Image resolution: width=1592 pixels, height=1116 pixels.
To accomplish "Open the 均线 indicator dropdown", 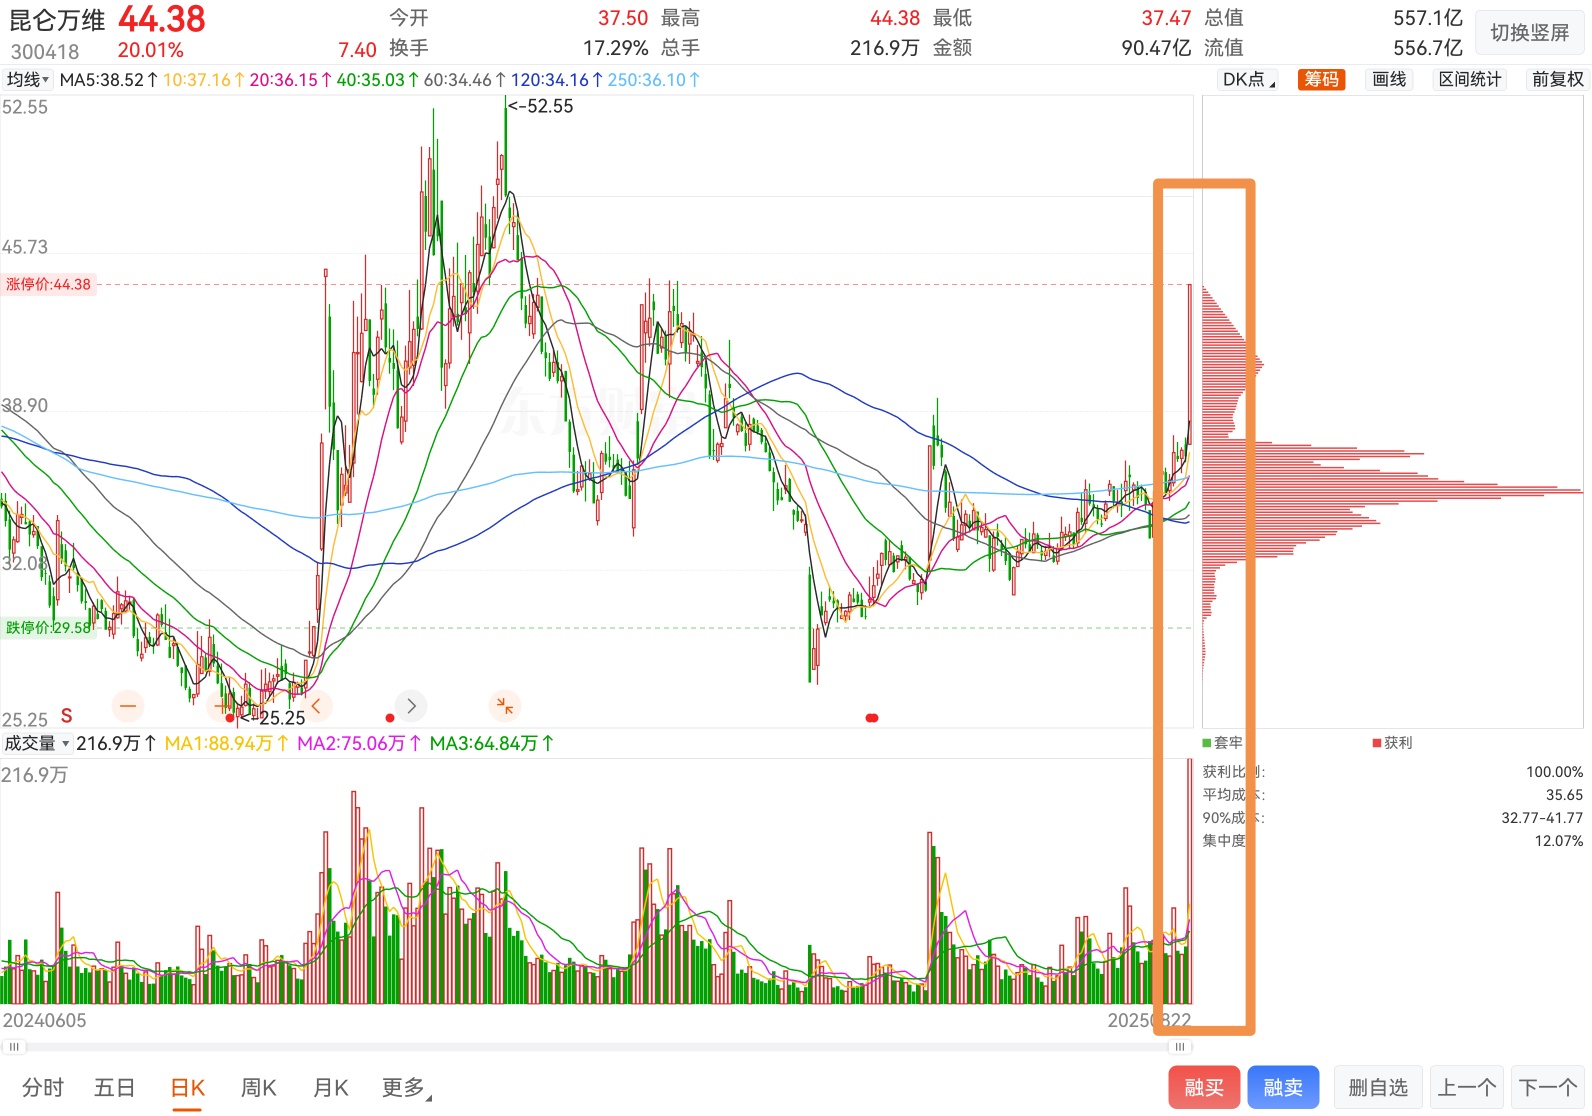I will (x=28, y=80).
